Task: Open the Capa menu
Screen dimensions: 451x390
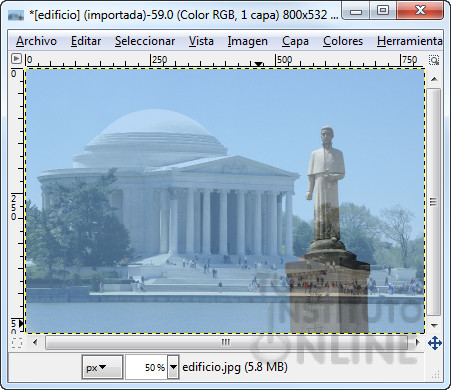Action: 295,41
